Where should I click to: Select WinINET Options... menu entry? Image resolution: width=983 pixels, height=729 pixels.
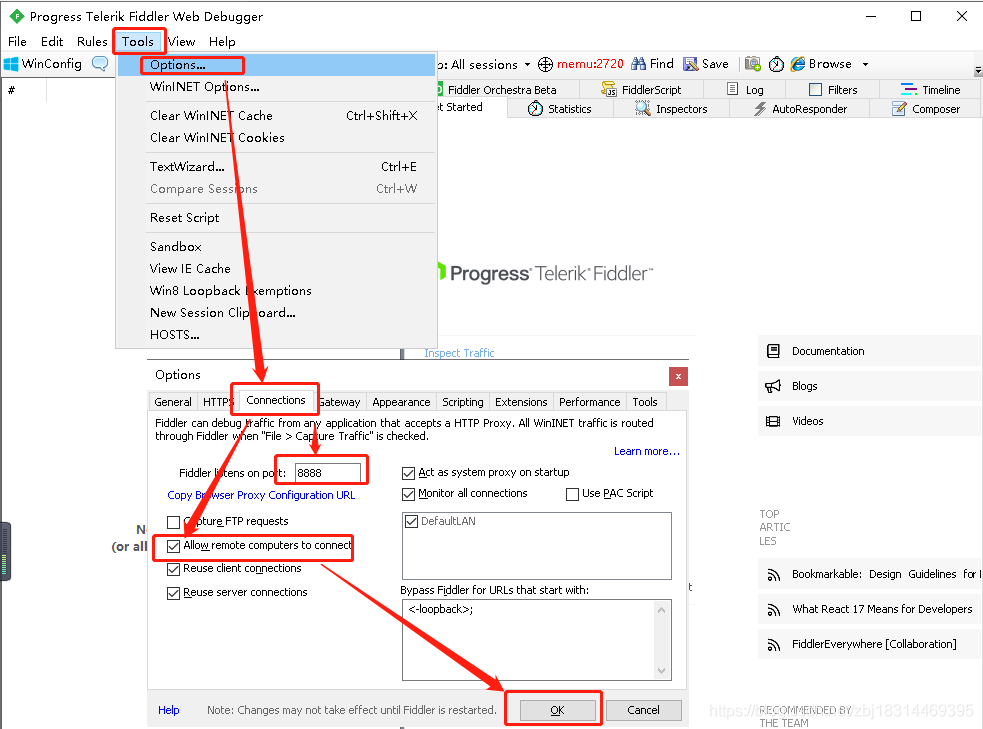tap(277, 87)
